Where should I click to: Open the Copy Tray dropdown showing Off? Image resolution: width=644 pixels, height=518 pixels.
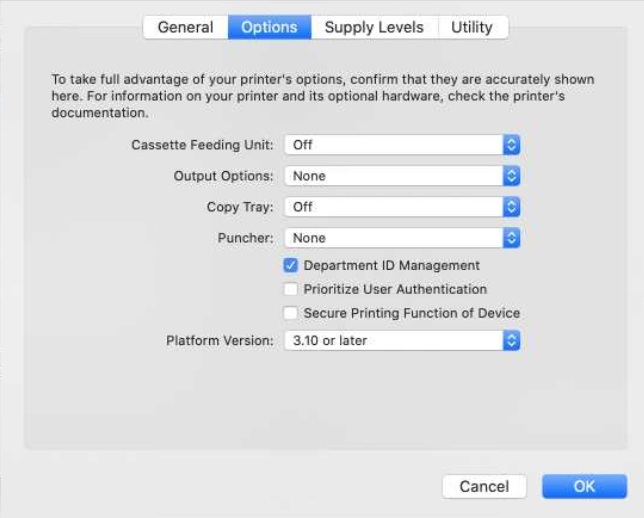click(393, 207)
